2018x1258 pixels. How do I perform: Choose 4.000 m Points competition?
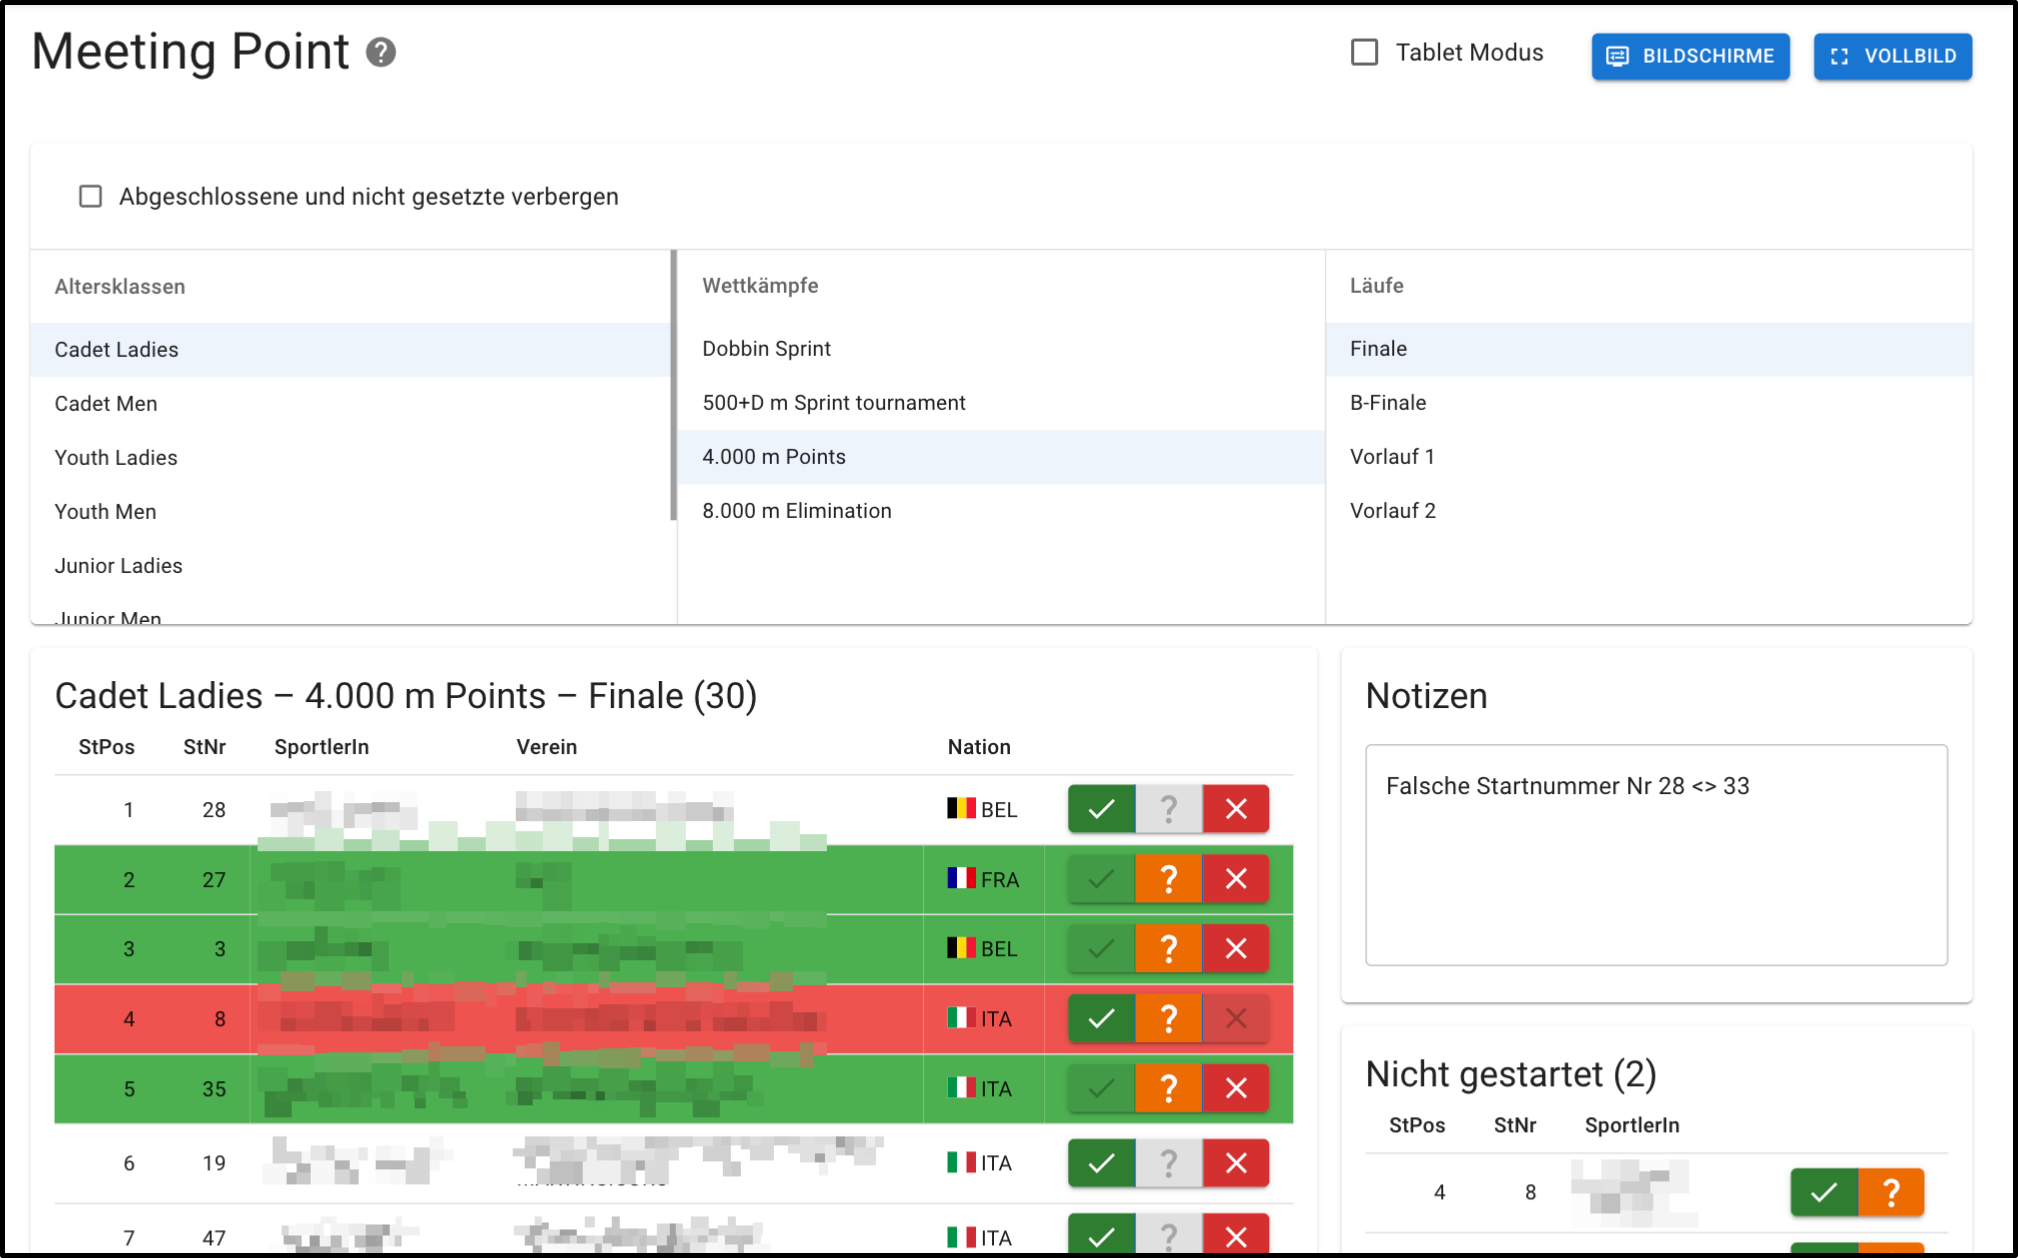click(1001, 456)
